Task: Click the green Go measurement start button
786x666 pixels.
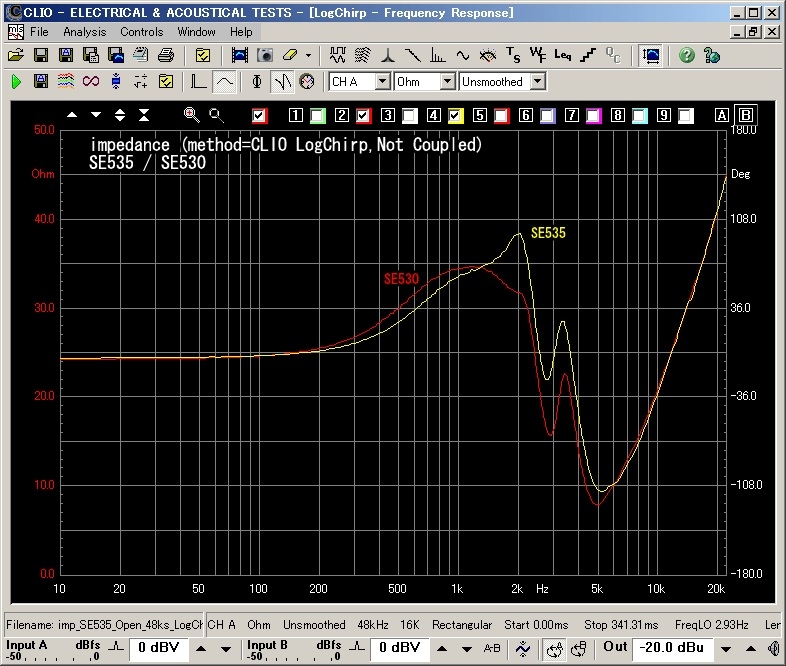Action: click(16, 81)
